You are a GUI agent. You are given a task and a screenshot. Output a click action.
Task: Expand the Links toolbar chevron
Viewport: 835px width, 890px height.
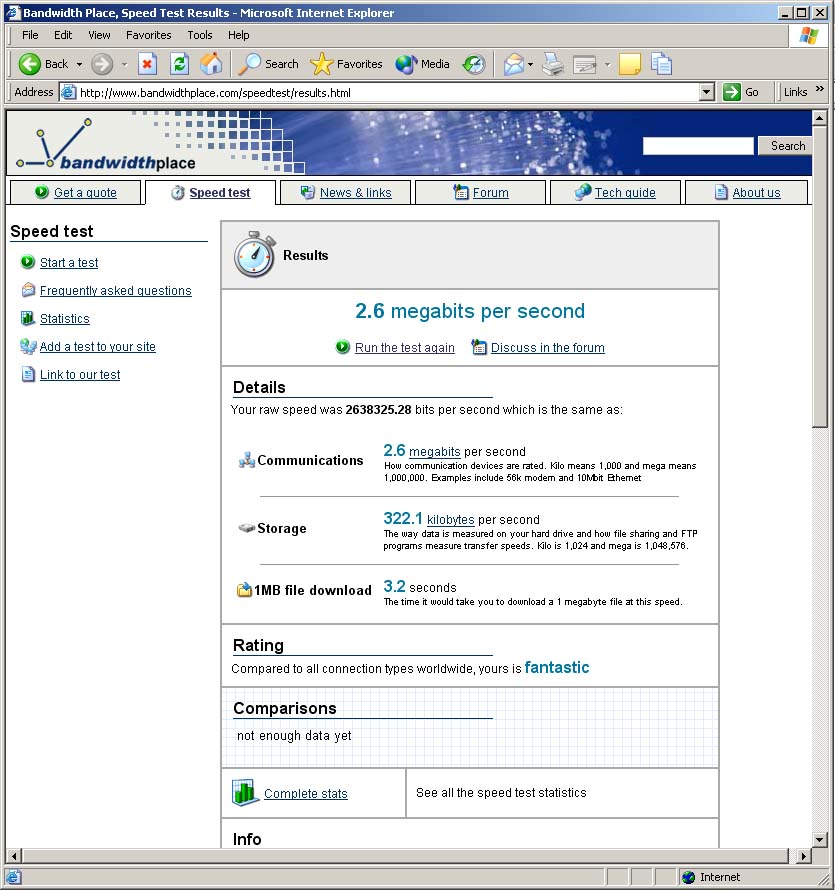820,89
